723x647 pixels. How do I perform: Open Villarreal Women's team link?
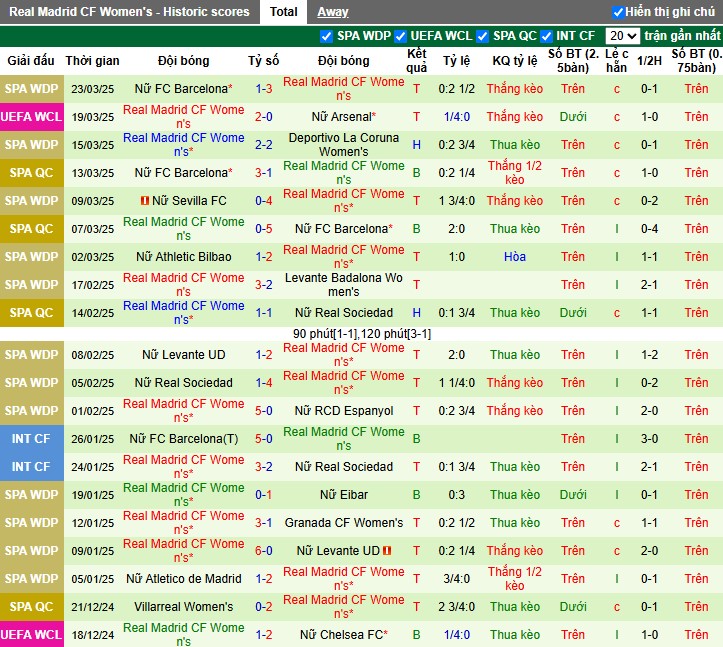coord(184,606)
